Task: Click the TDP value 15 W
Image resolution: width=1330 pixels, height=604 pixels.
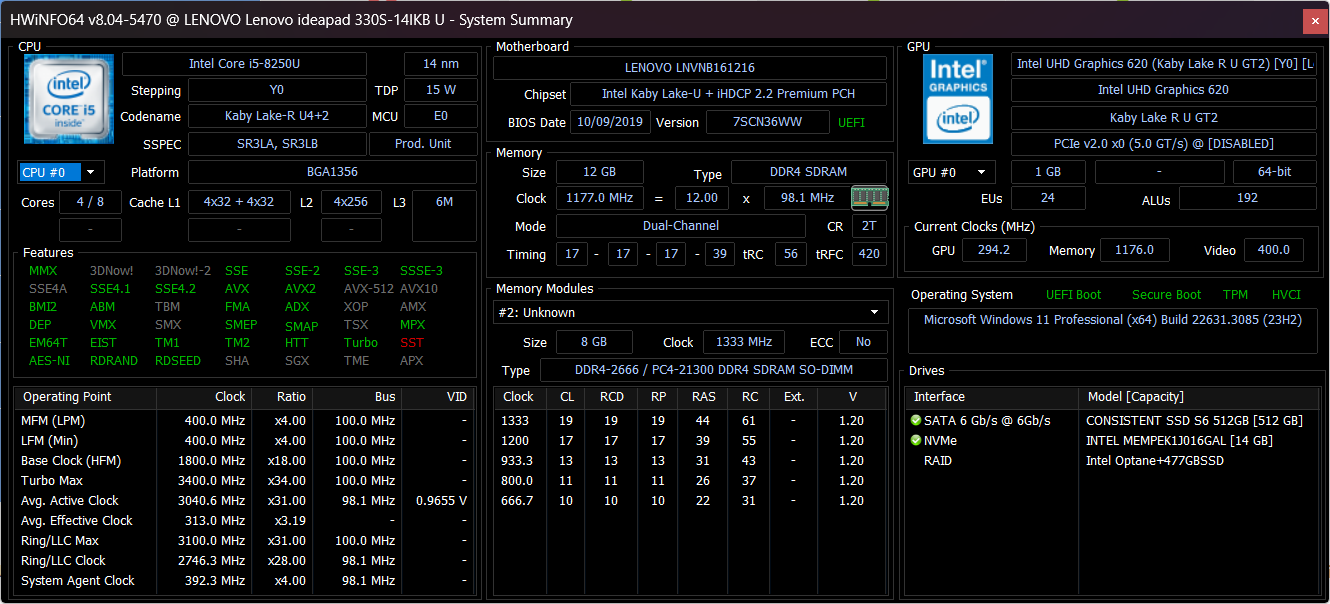Action: (440, 90)
